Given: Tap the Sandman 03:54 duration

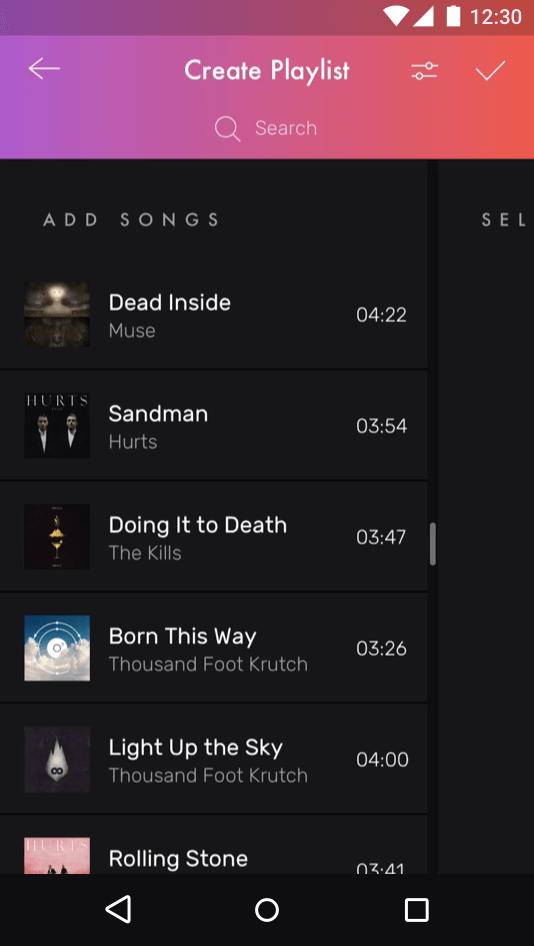Looking at the screenshot, I should 381,426.
